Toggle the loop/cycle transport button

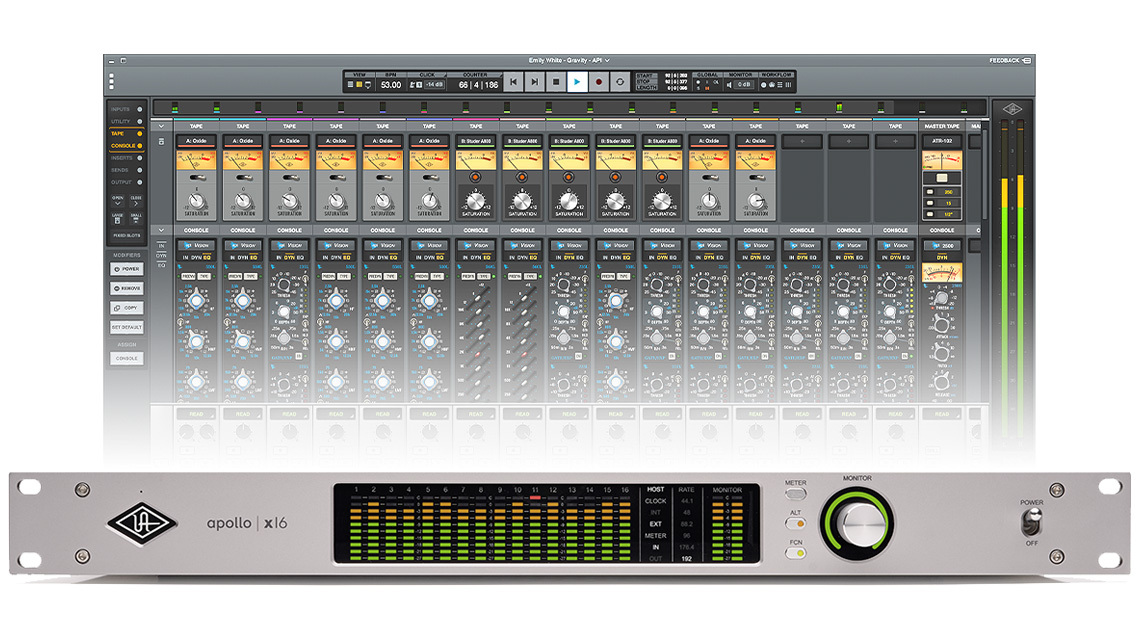[620, 82]
